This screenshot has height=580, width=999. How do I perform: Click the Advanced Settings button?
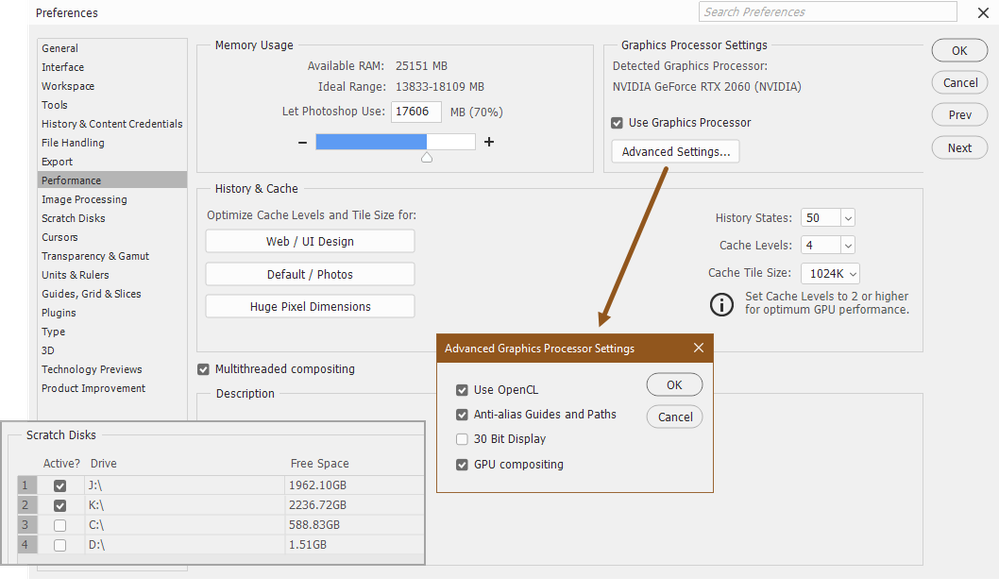pos(673,151)
